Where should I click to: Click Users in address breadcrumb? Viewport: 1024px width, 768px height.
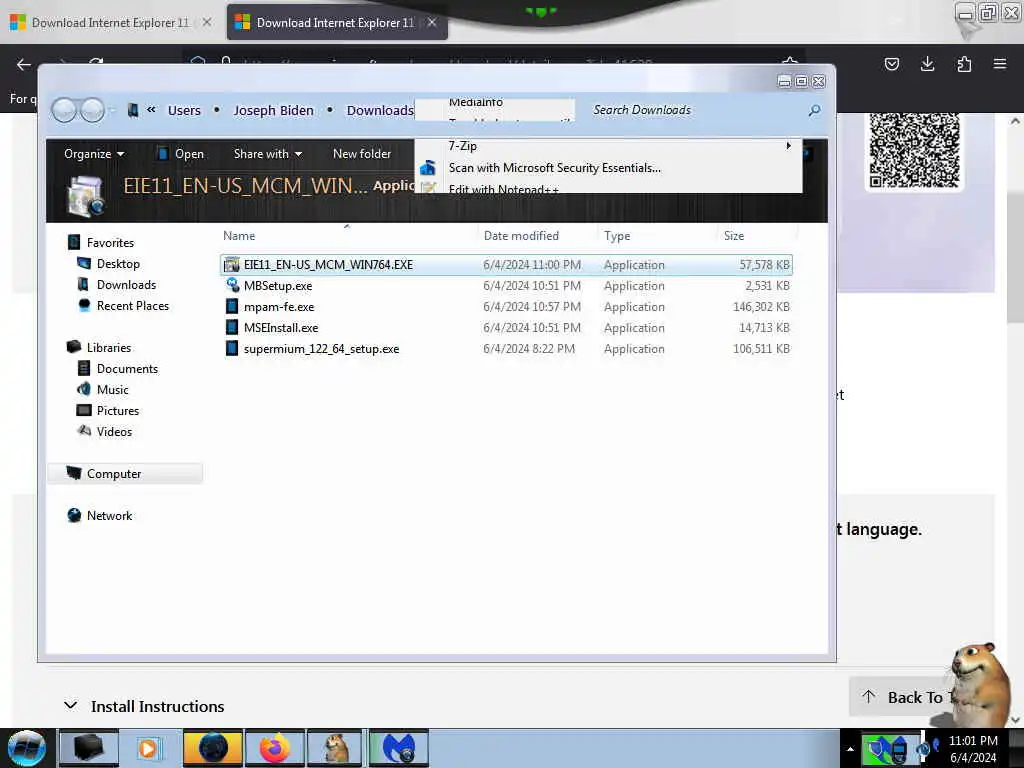click(184, 110)
